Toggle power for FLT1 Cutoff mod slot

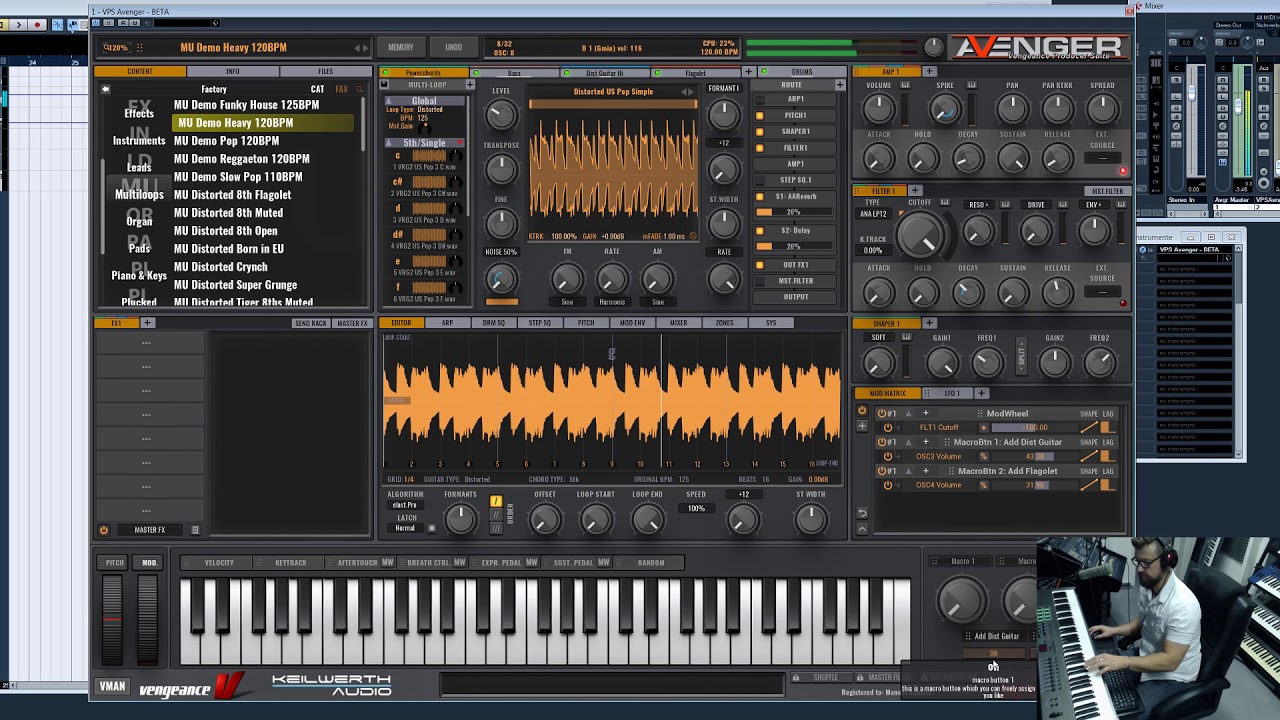pyautogui.click(x=888, y=428)
